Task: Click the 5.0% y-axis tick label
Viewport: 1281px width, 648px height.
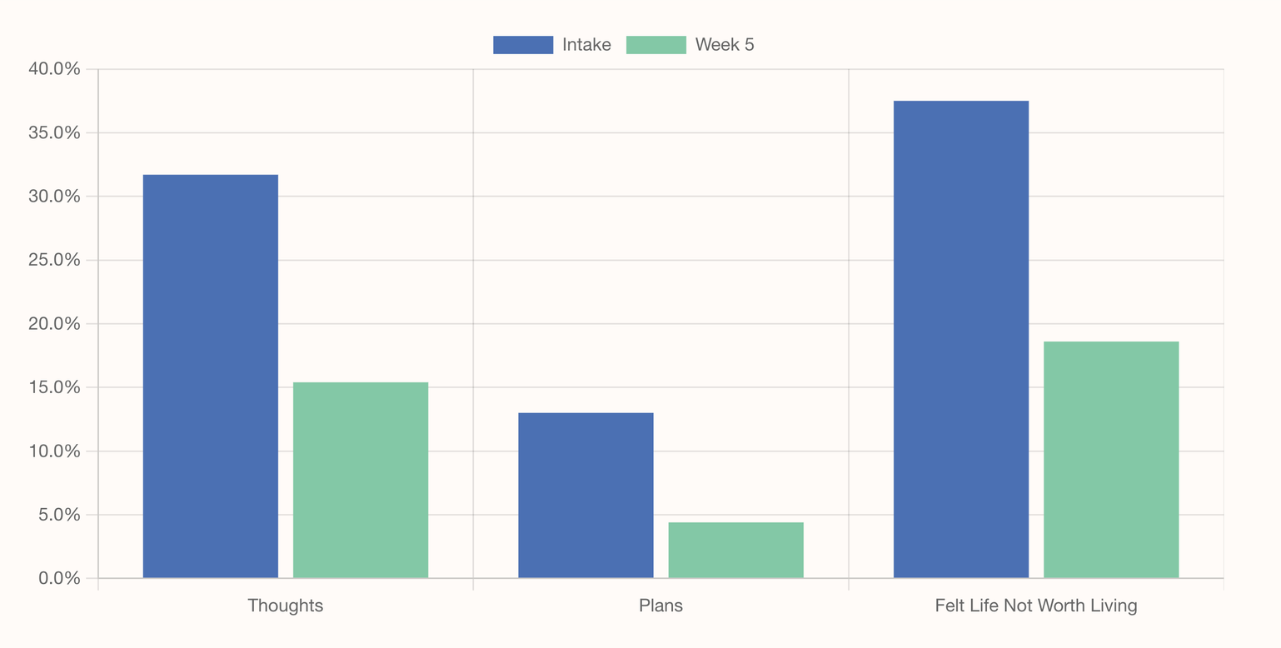Action: (58, 515)
